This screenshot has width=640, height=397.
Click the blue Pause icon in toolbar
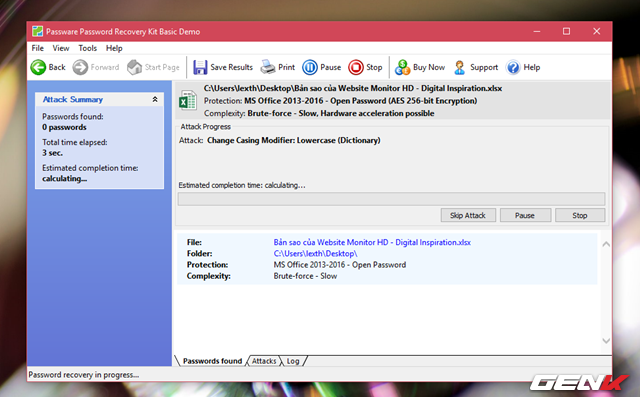click(x=310, y=67)
